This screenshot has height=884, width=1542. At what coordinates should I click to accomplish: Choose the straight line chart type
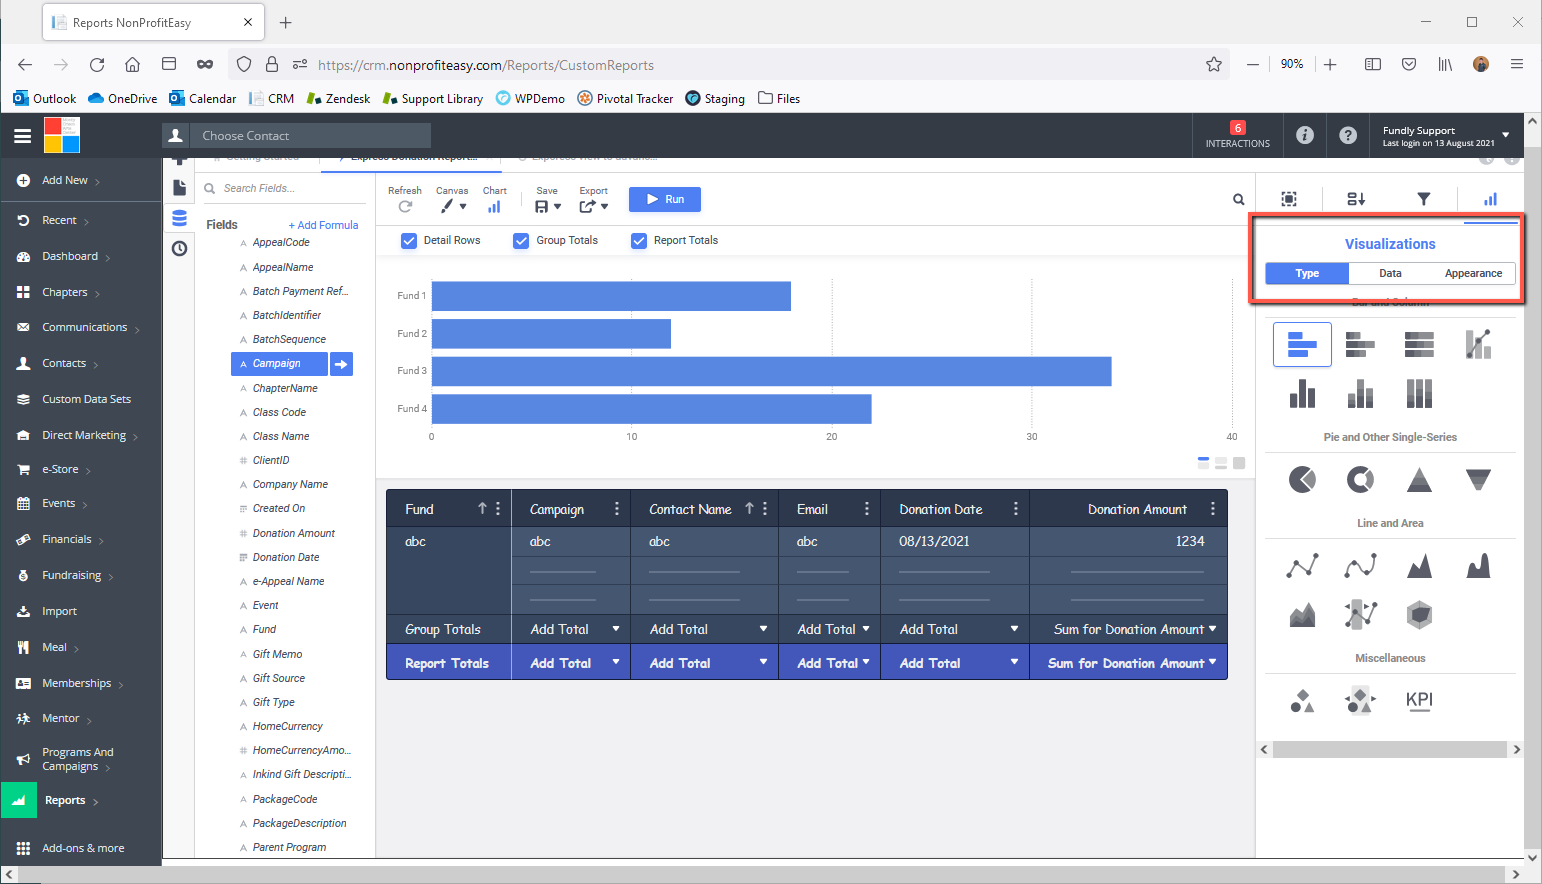(x=1302, y=566)
